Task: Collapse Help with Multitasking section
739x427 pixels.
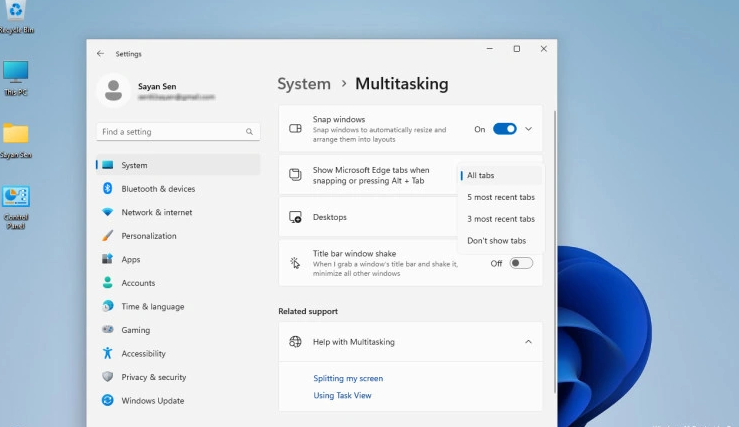Action: click(528, 342)
